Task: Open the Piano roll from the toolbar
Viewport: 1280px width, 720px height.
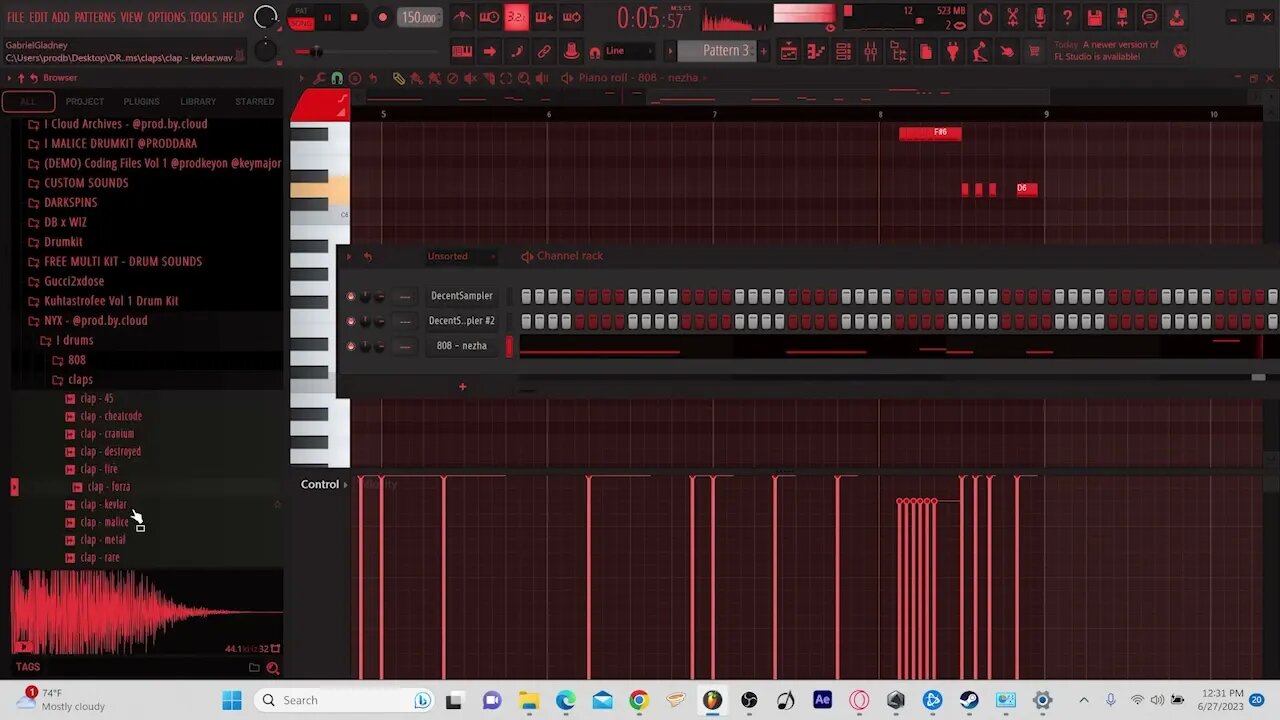Action: pos(816,51)
